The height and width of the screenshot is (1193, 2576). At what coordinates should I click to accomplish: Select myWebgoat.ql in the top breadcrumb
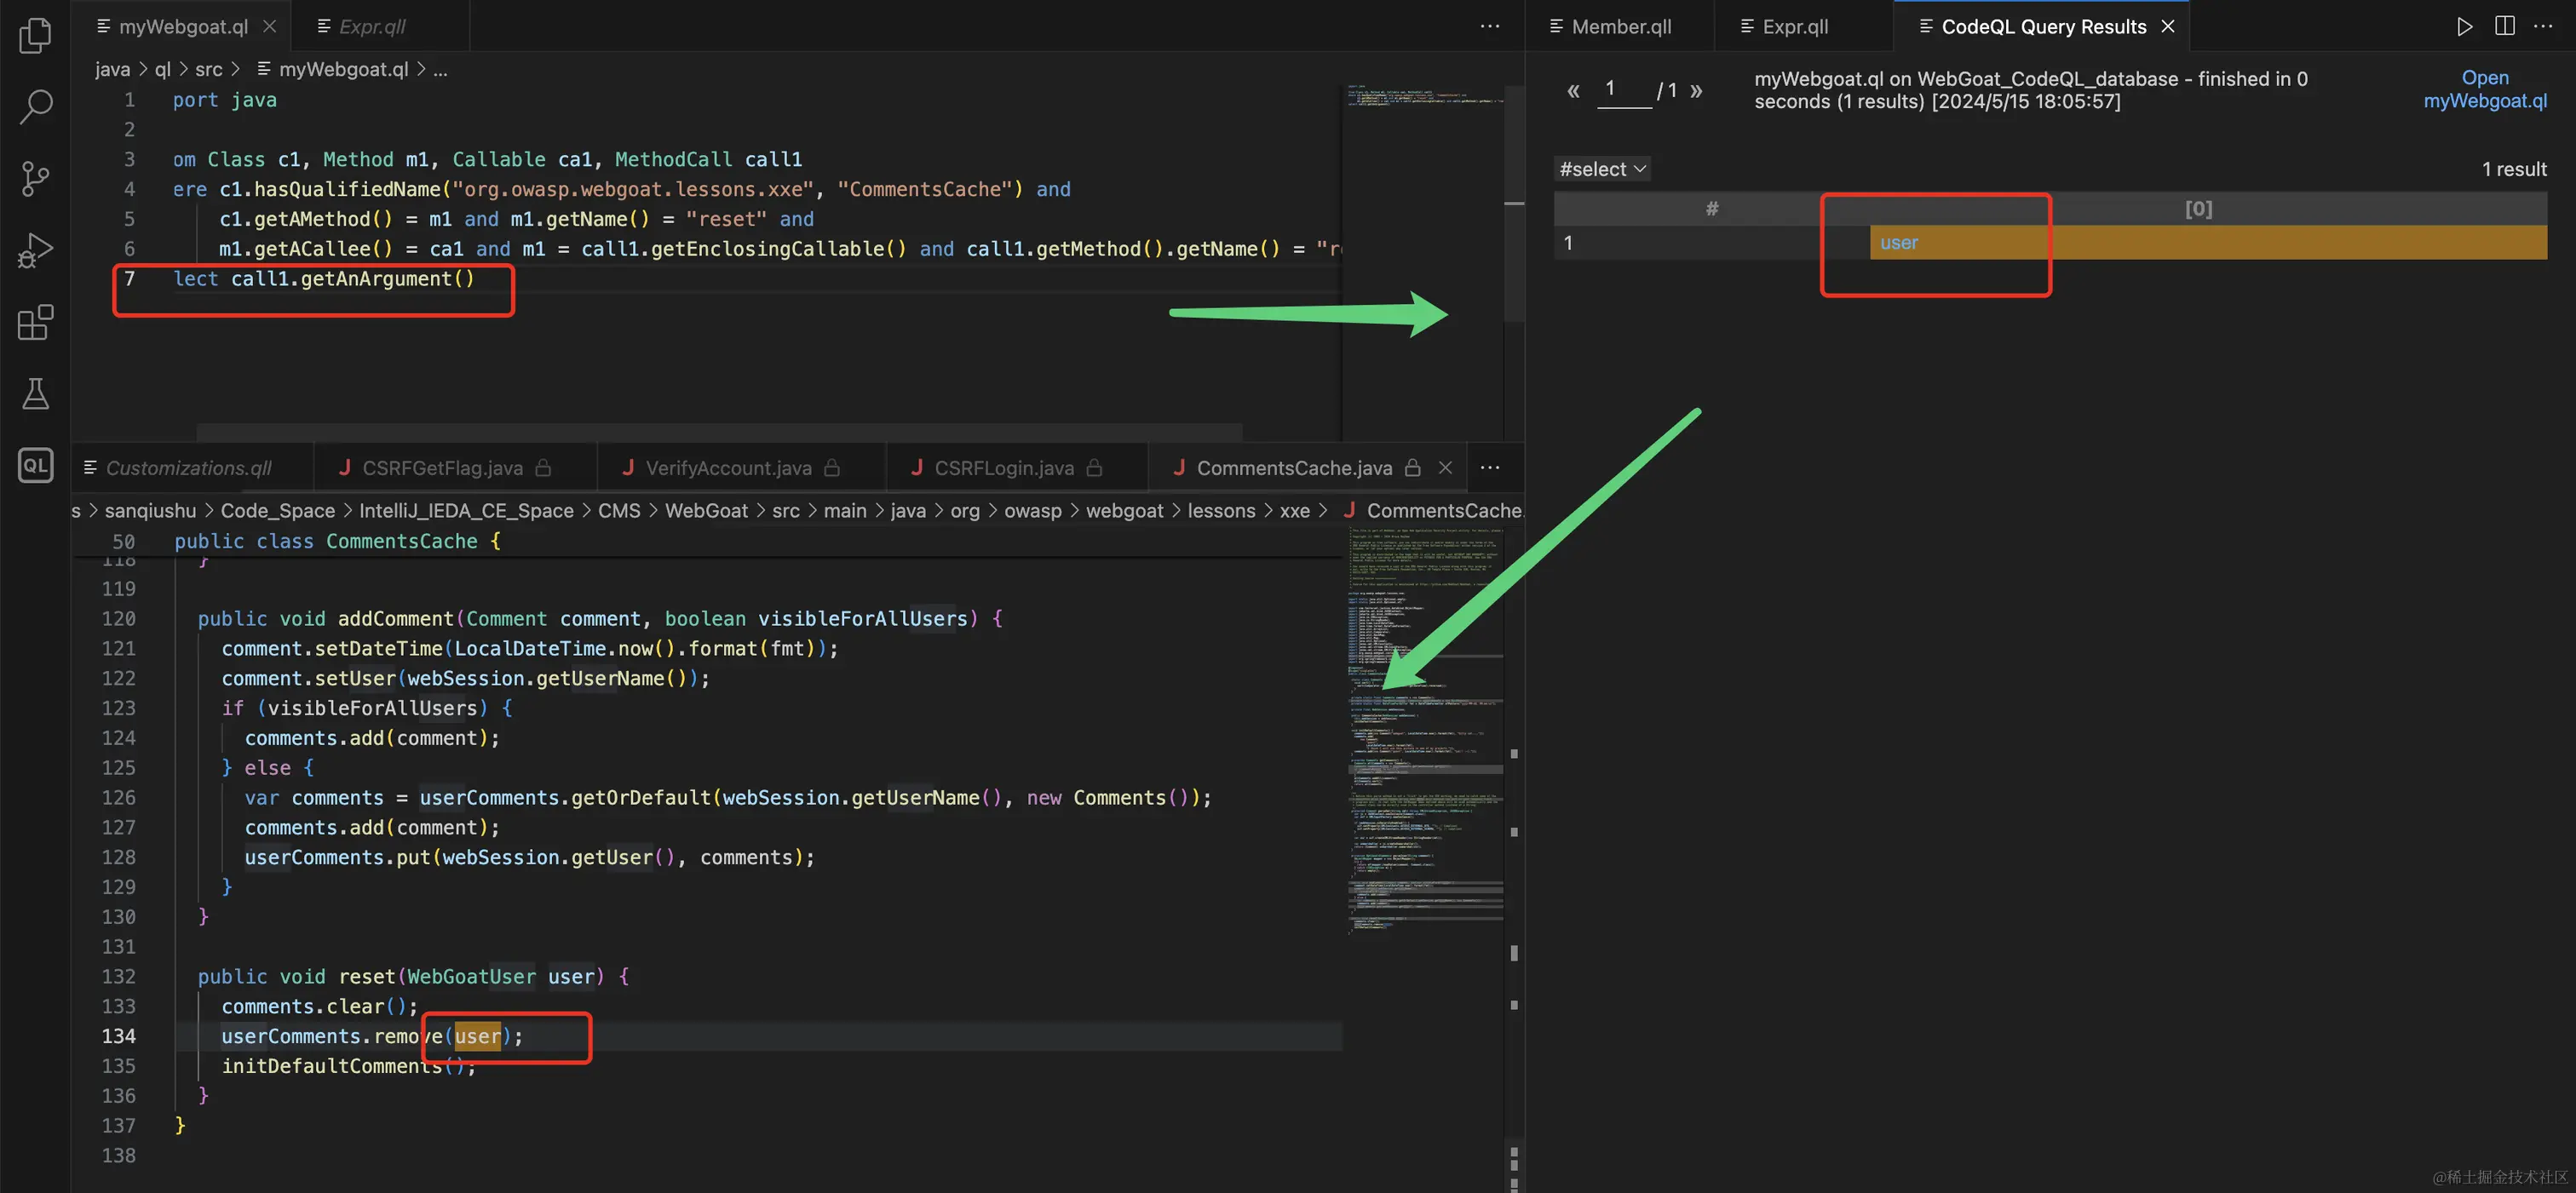point(343,69)
